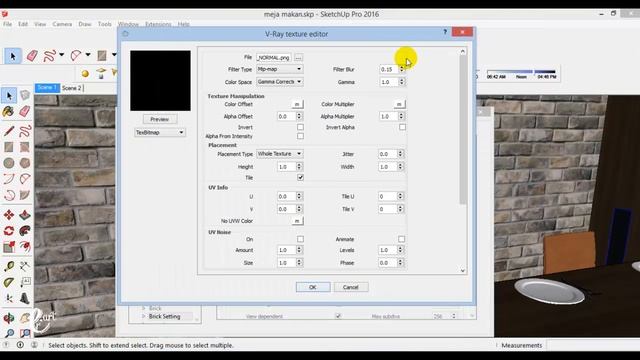Switch to the Scene 2 tab
This screenshot has height=360, width=640.
pyautogui.click(x=72, y=88)
